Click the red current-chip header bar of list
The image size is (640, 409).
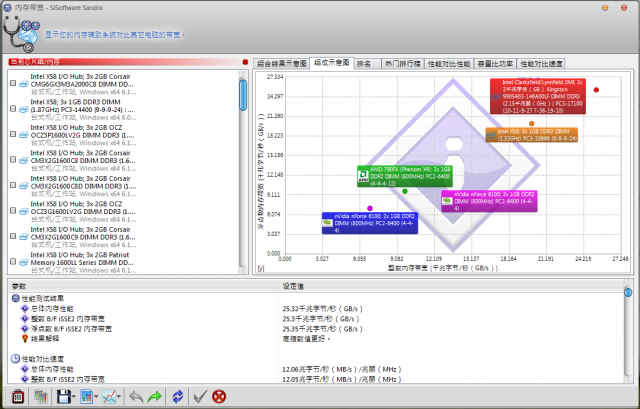[124, 62]
